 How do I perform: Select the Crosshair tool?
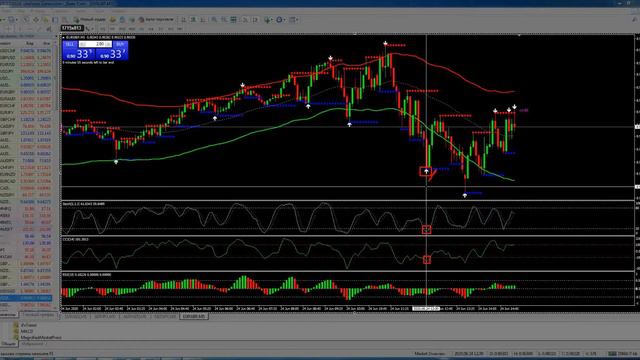coord(8,29)
